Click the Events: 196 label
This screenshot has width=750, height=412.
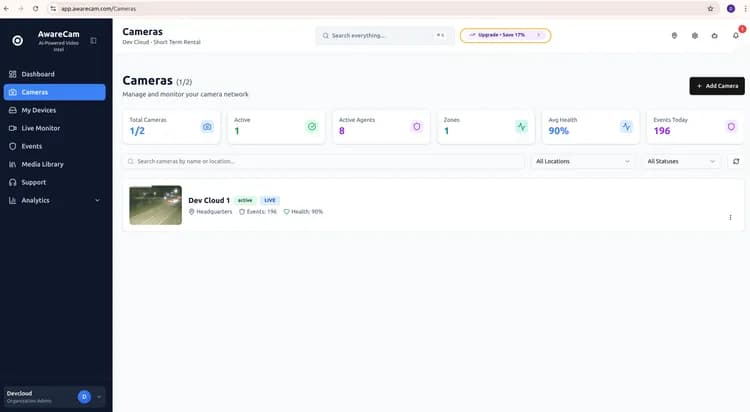258,212
